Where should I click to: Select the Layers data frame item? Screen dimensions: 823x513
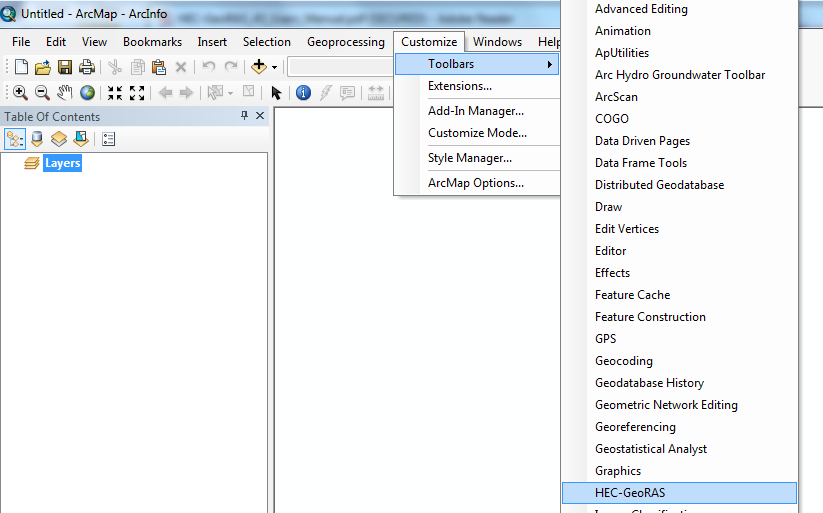[x=62, y=163]
